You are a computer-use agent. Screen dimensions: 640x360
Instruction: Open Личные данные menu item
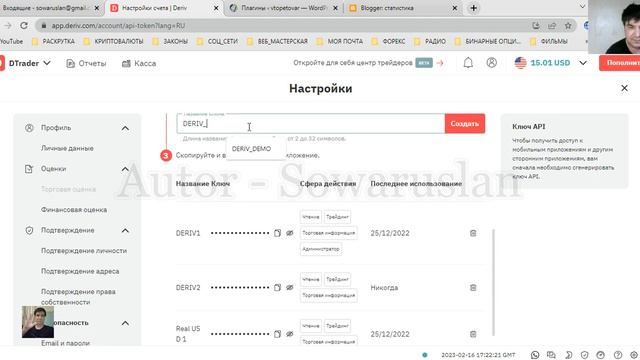coord(67,148)
